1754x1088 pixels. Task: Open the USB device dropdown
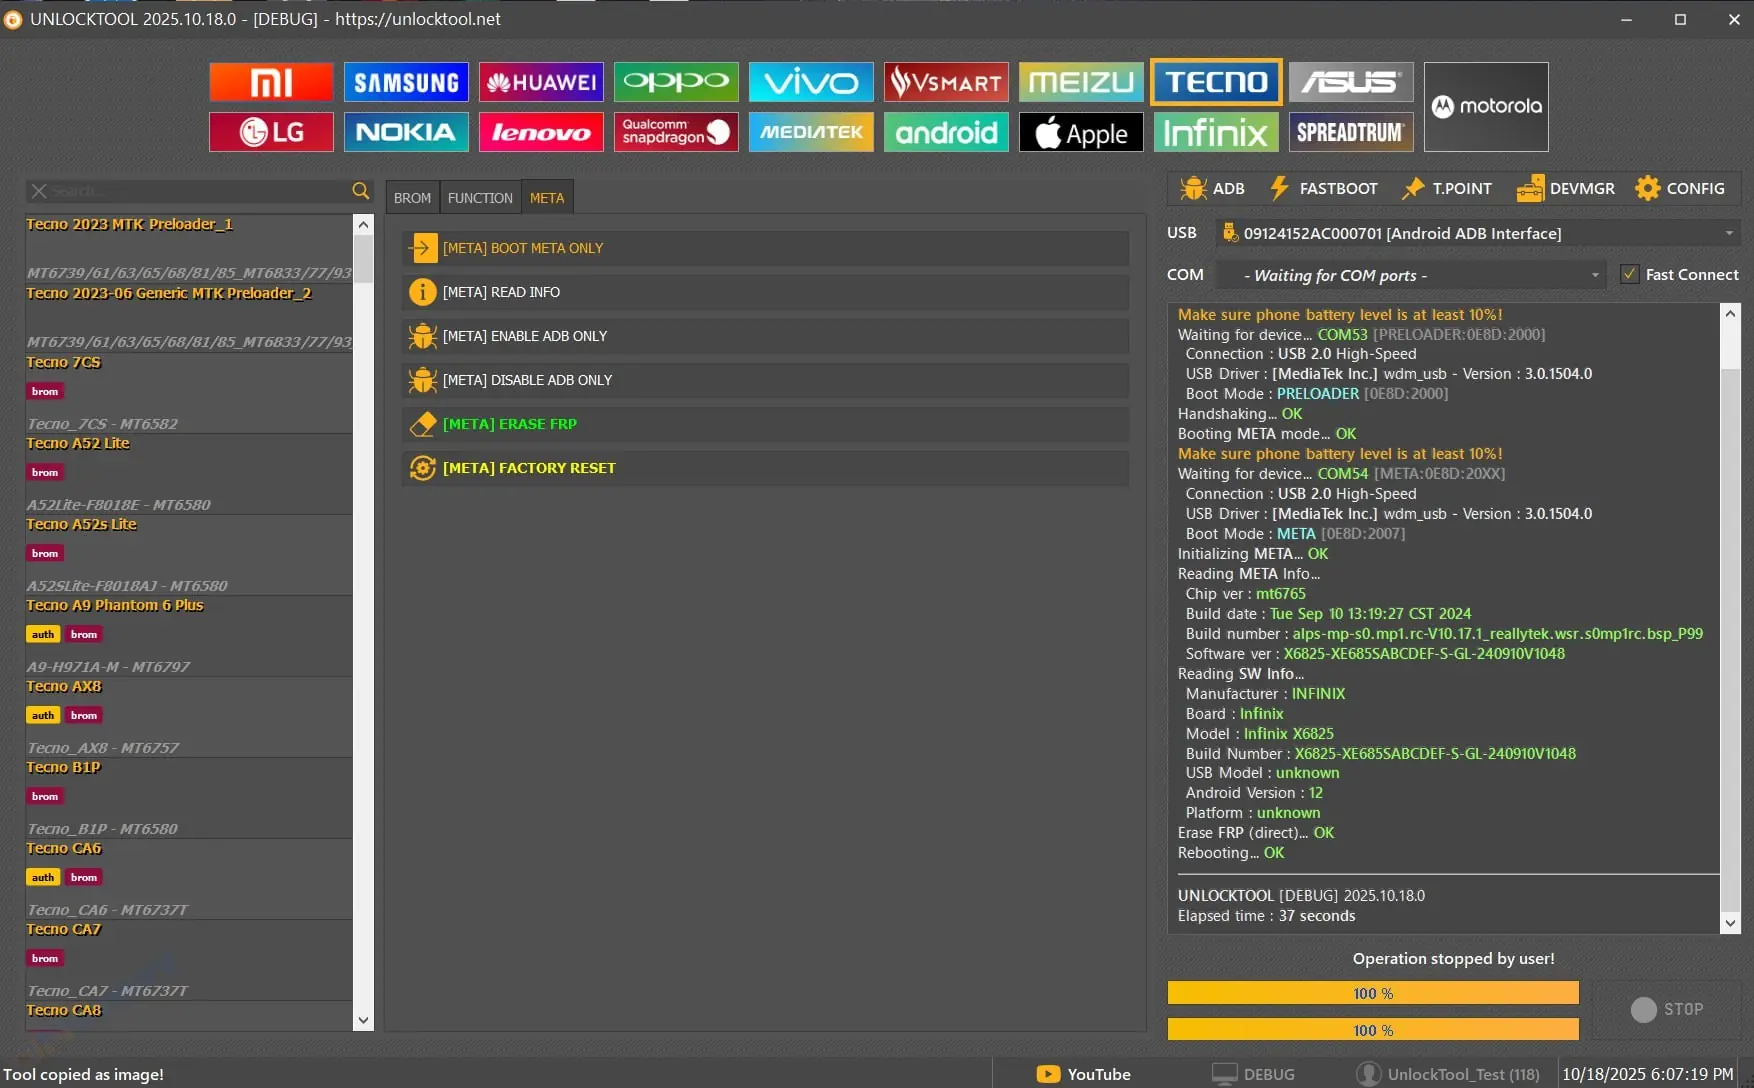pyautogui.click(x=1727, y=232)
